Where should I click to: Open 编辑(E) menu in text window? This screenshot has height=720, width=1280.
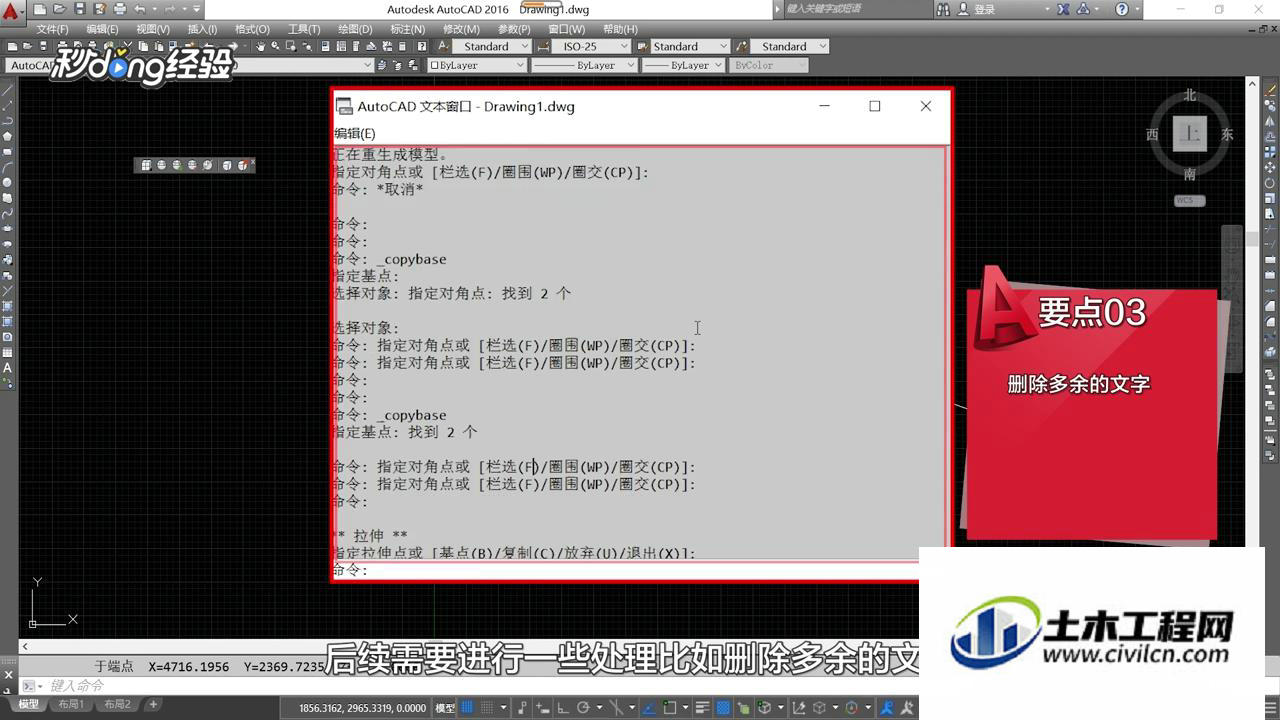pos(354,133)
